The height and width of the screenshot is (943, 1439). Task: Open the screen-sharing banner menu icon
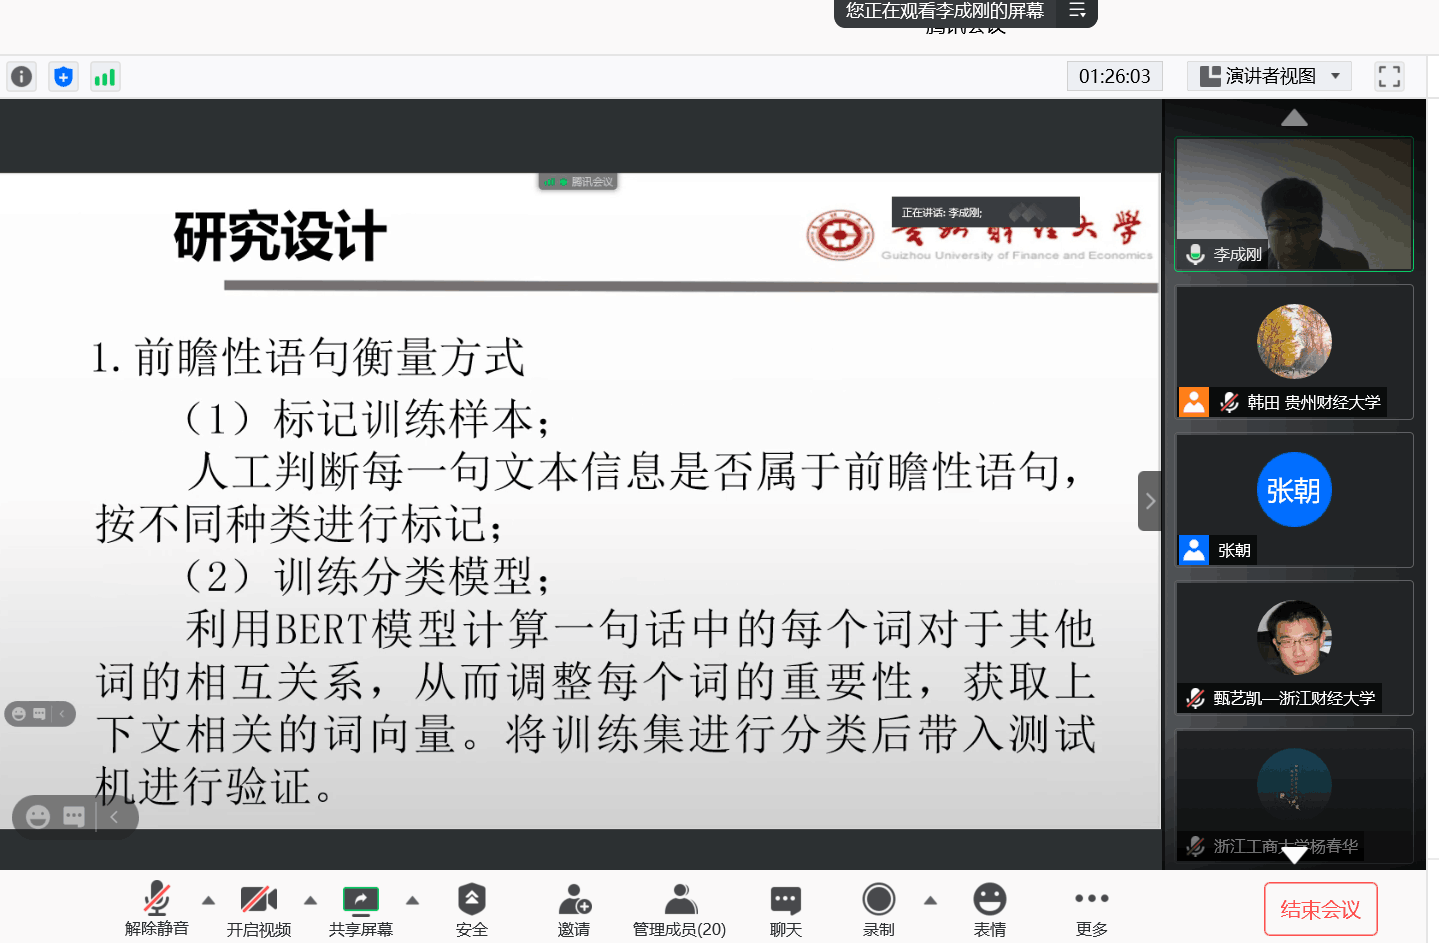1077,11
